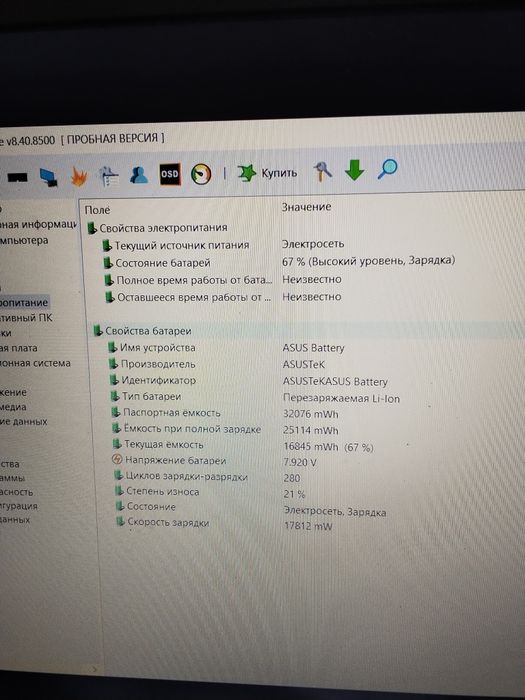Screen dimensions: 525x700
Task: Click the round gauge benchmark icon
Action: point(201,174)
